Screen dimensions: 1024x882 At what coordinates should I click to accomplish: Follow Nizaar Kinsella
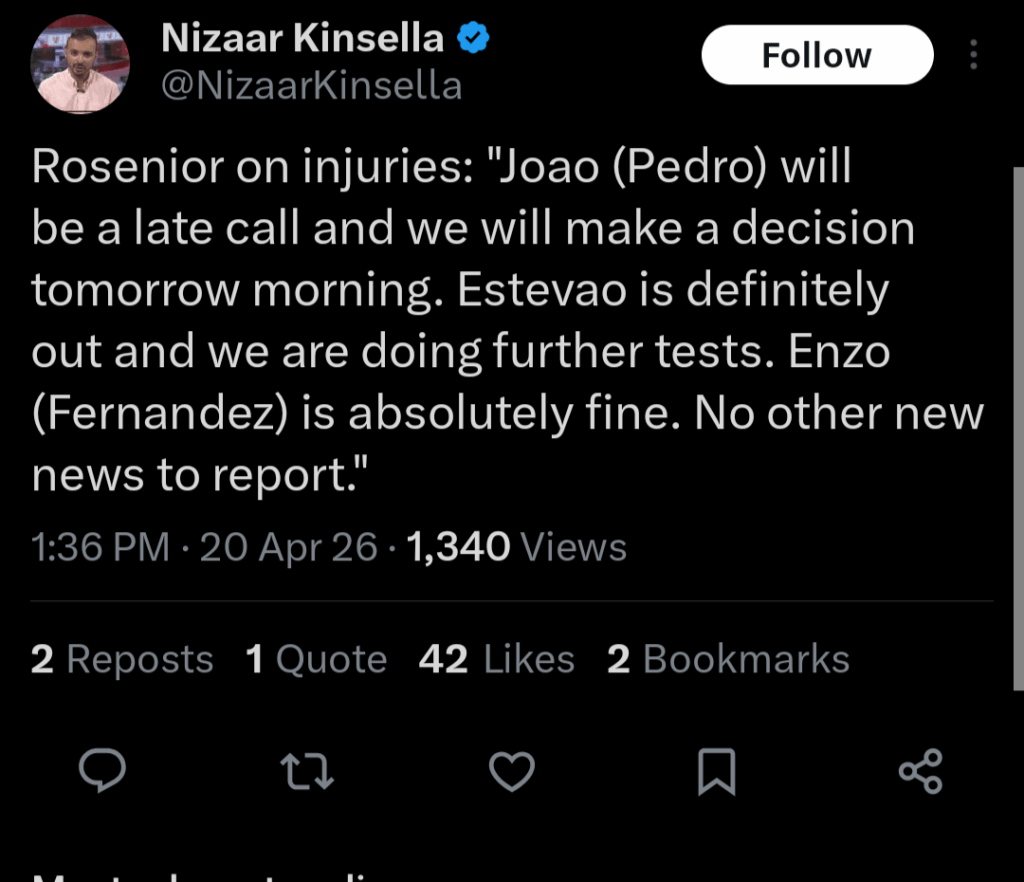(x=816, y=55)
